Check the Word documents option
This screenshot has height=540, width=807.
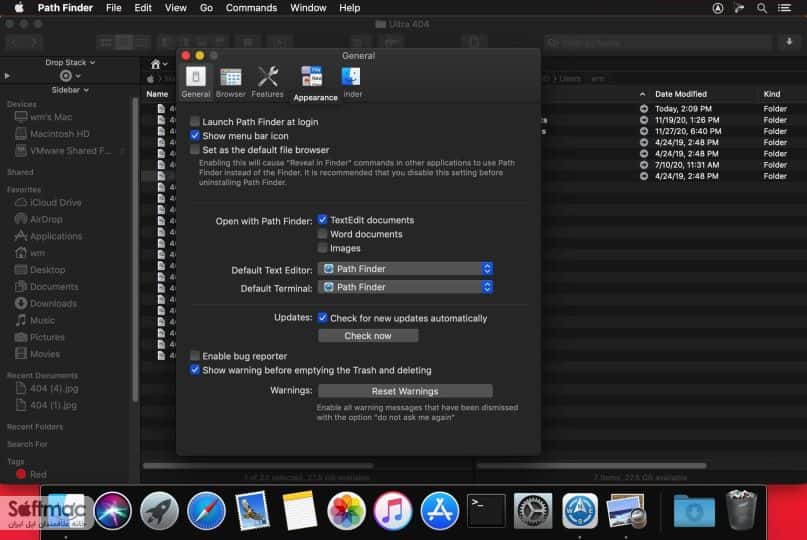[x=322, y=234]
